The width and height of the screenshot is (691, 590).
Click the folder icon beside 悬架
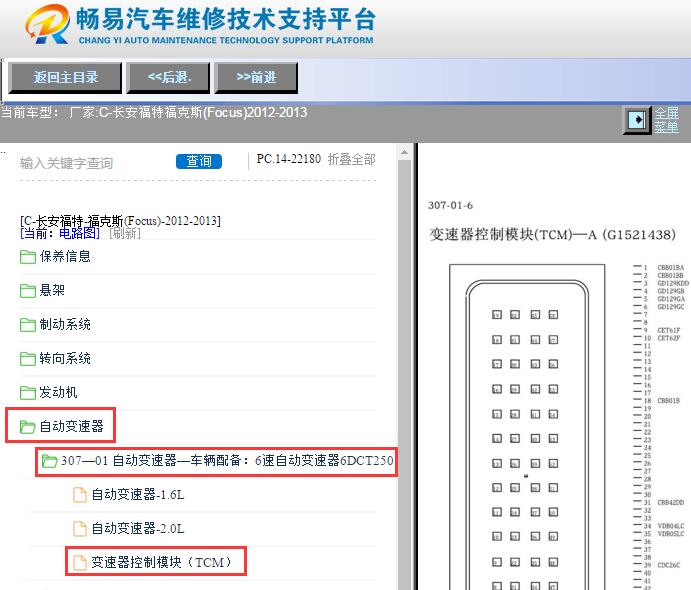(x=28, y=291)
